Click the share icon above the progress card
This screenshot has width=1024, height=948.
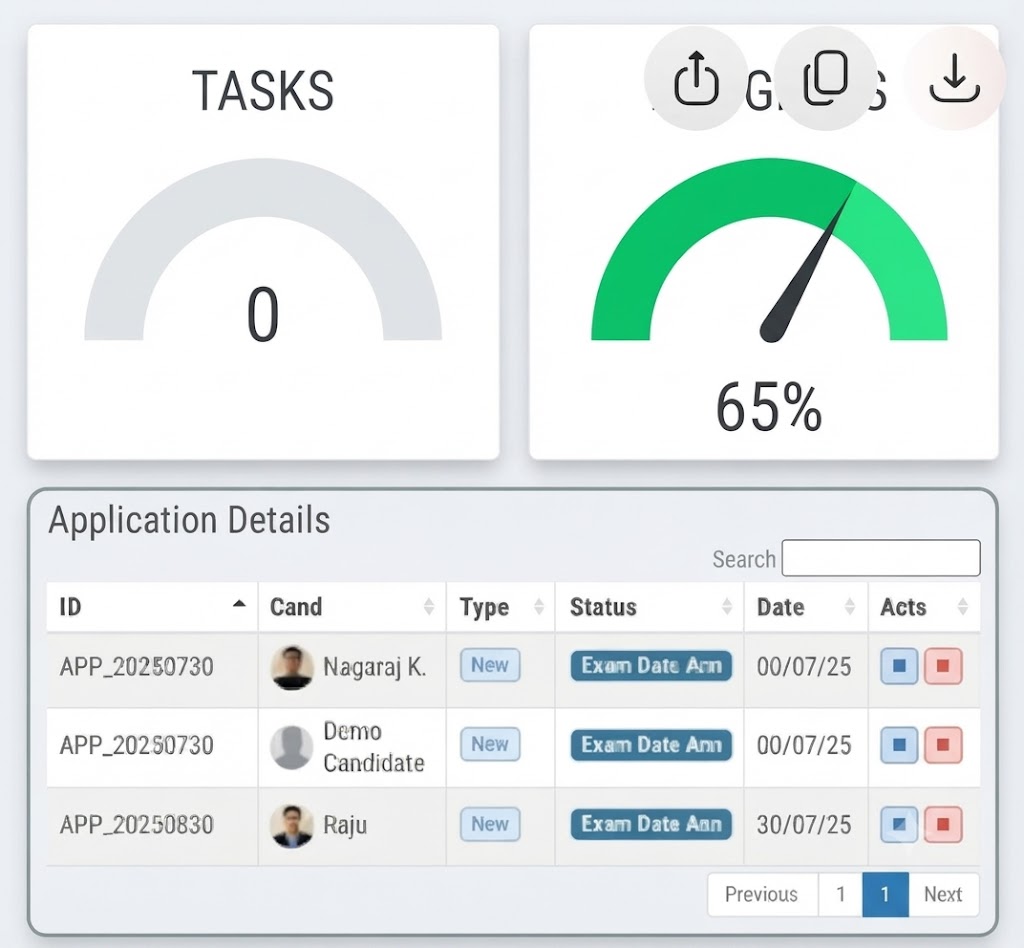(x=696, y=78)
